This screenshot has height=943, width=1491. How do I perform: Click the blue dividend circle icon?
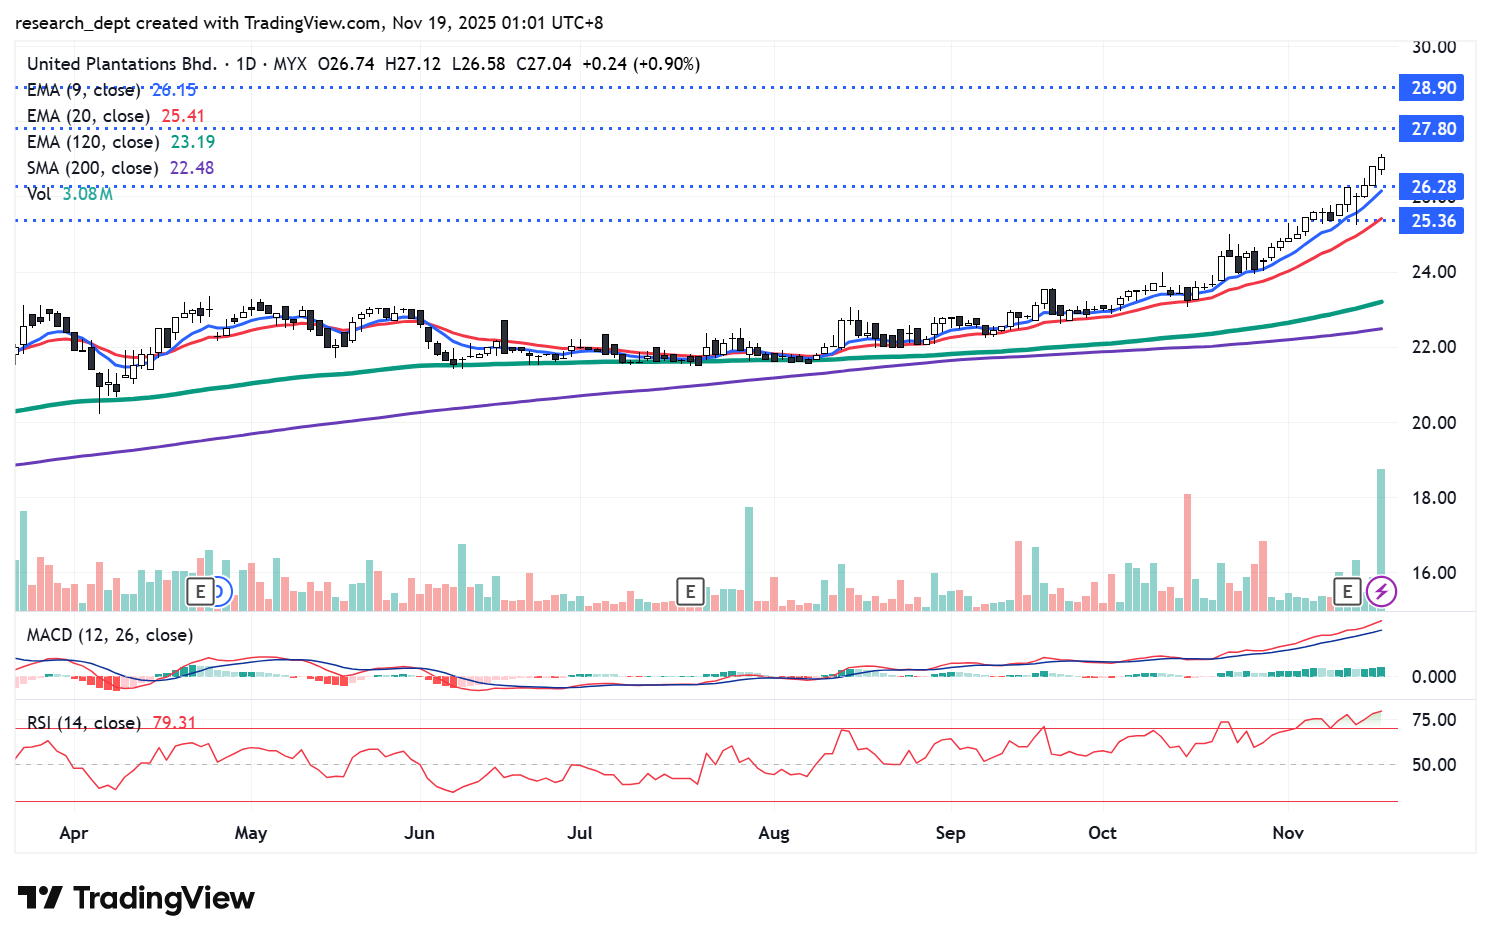point(220,592)
